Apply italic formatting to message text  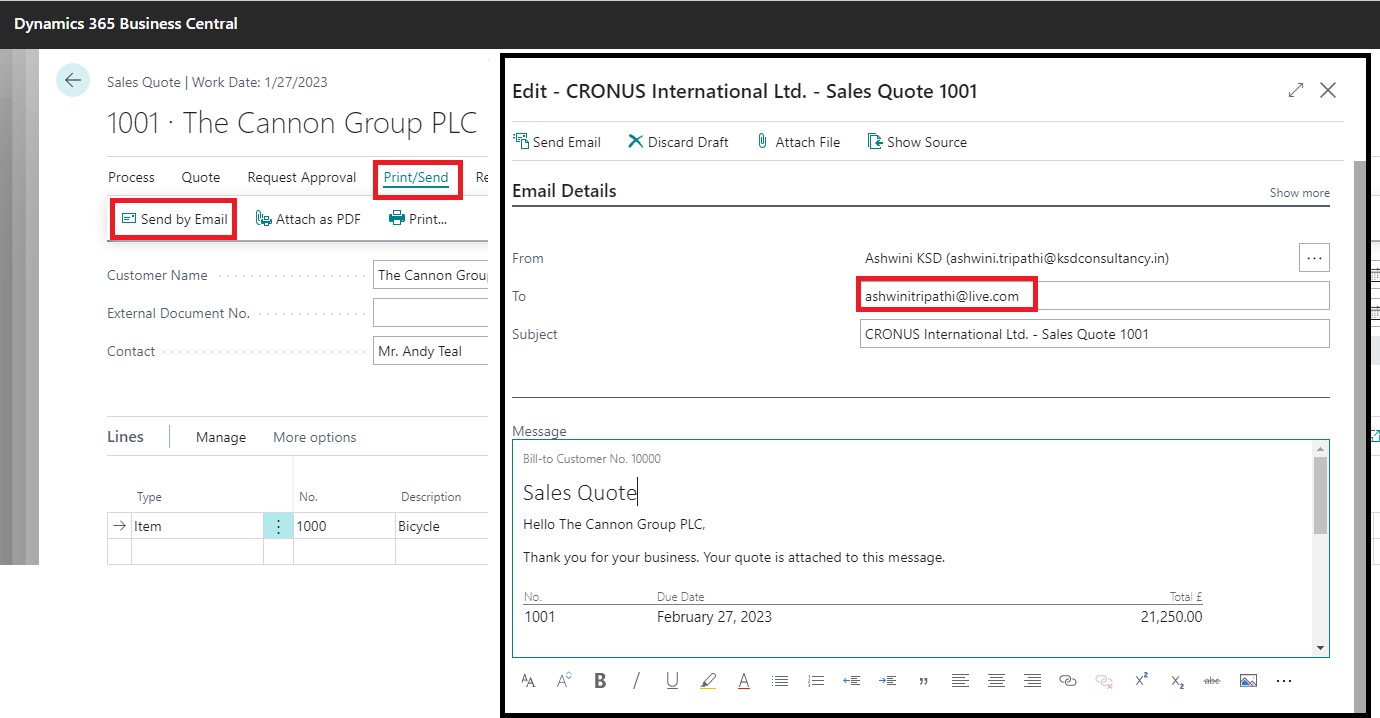click(x=636, y=681)
